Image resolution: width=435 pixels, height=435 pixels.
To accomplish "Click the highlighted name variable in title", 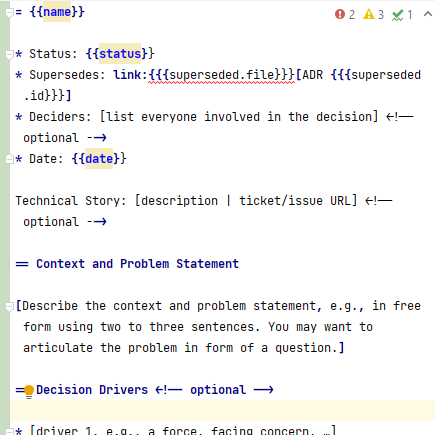I will click(x=57, y=12).
